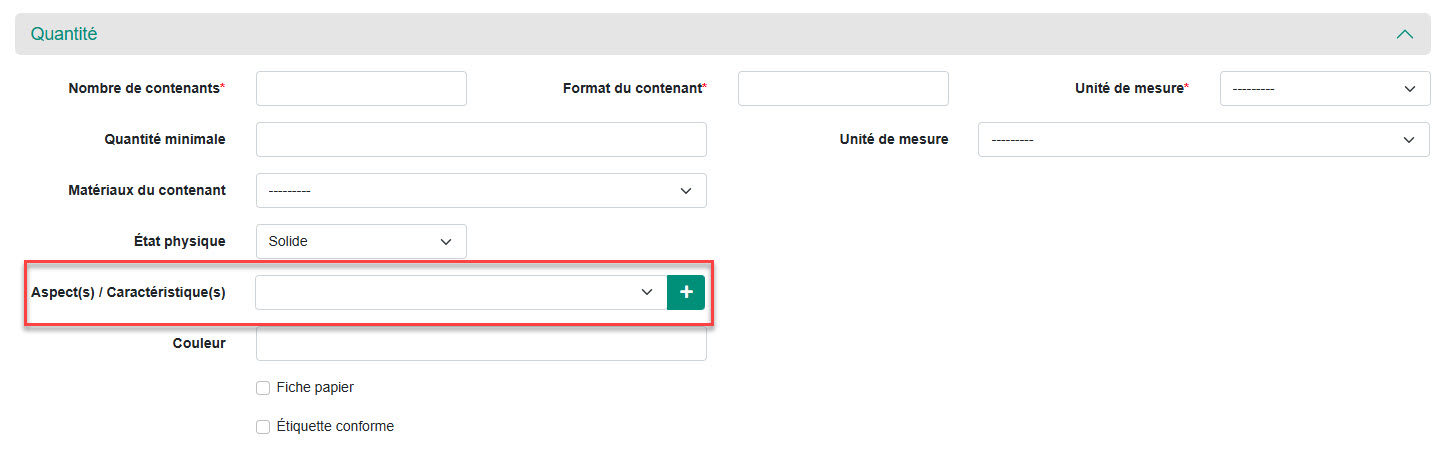Image resolution: width=1444 pixels, height=458 pixels.
Task: Focus the Format du contenant field
Action: [x=843, y=89]
